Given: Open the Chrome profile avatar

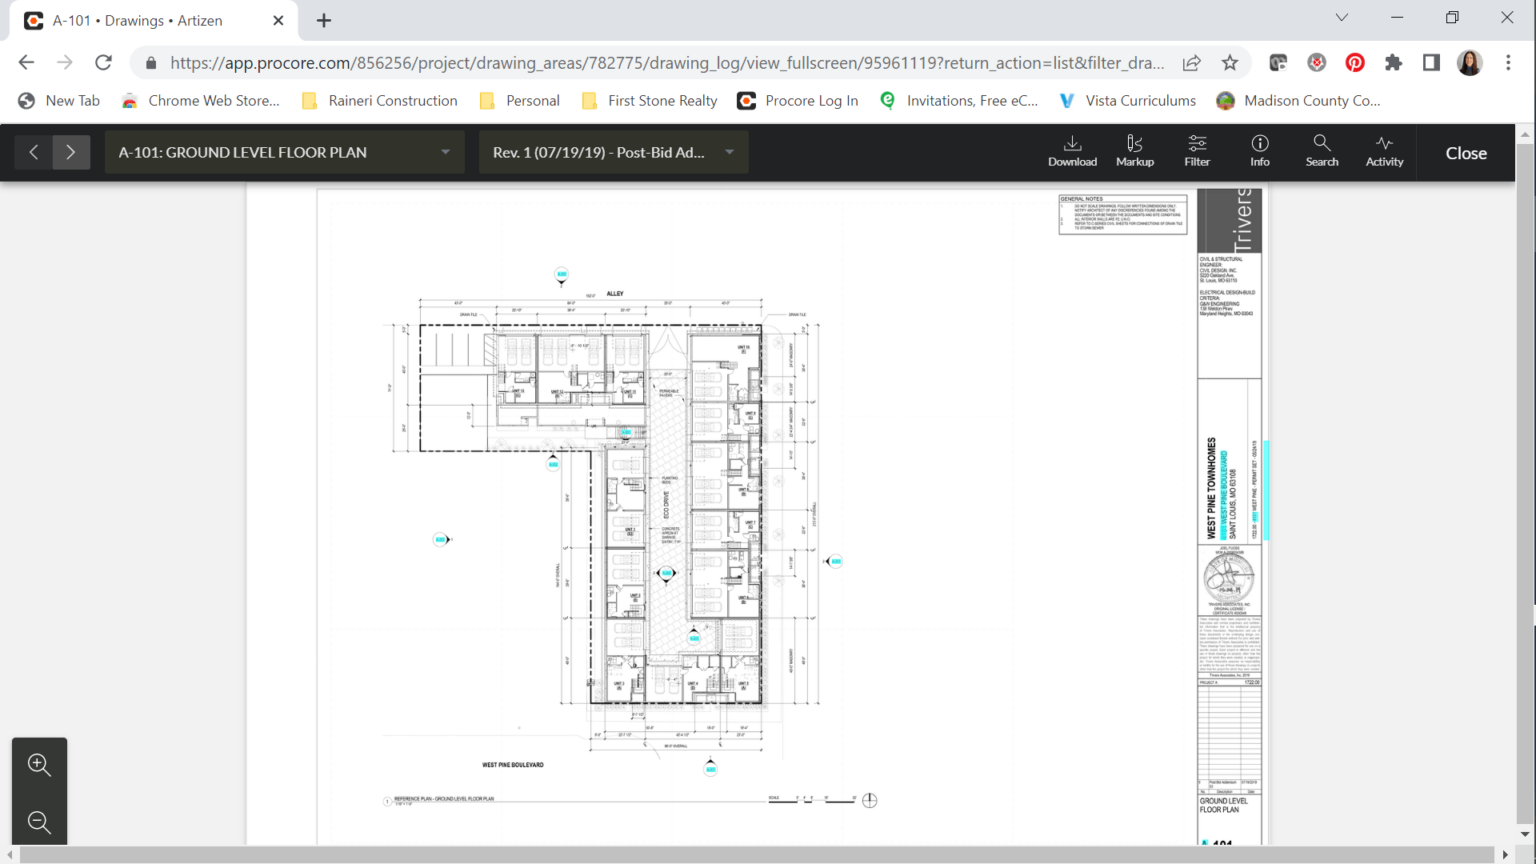Looking at the screenshot, I should coord(1469,62).
